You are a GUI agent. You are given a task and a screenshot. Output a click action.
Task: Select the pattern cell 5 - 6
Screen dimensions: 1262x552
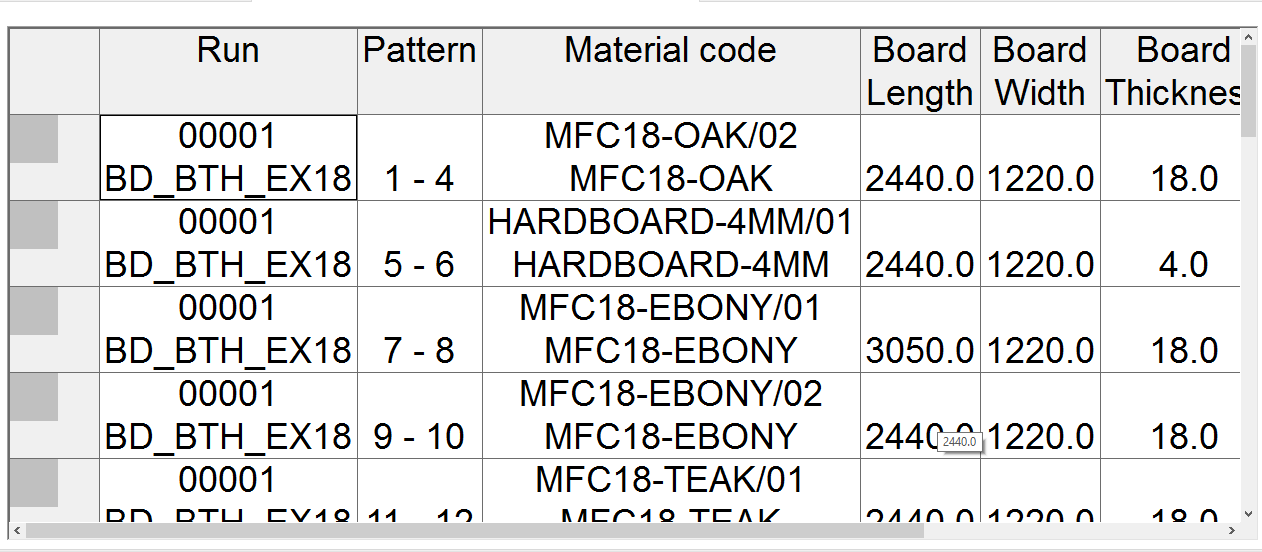[420, 243]
